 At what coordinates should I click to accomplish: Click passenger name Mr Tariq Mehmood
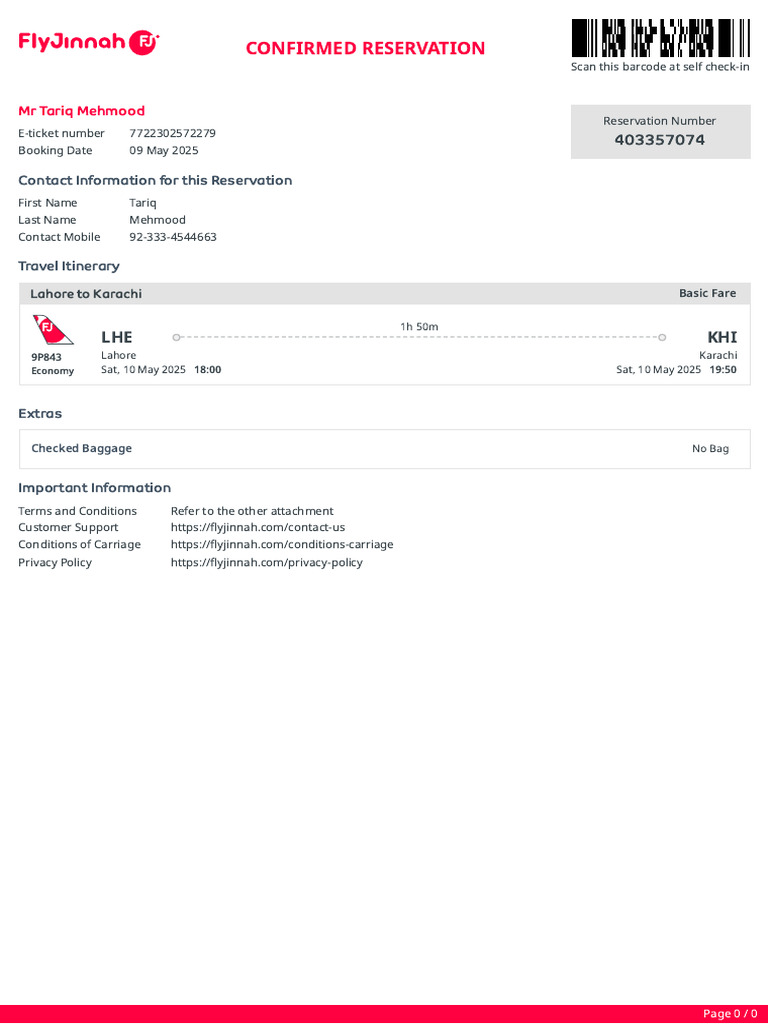tap(81, 111)
